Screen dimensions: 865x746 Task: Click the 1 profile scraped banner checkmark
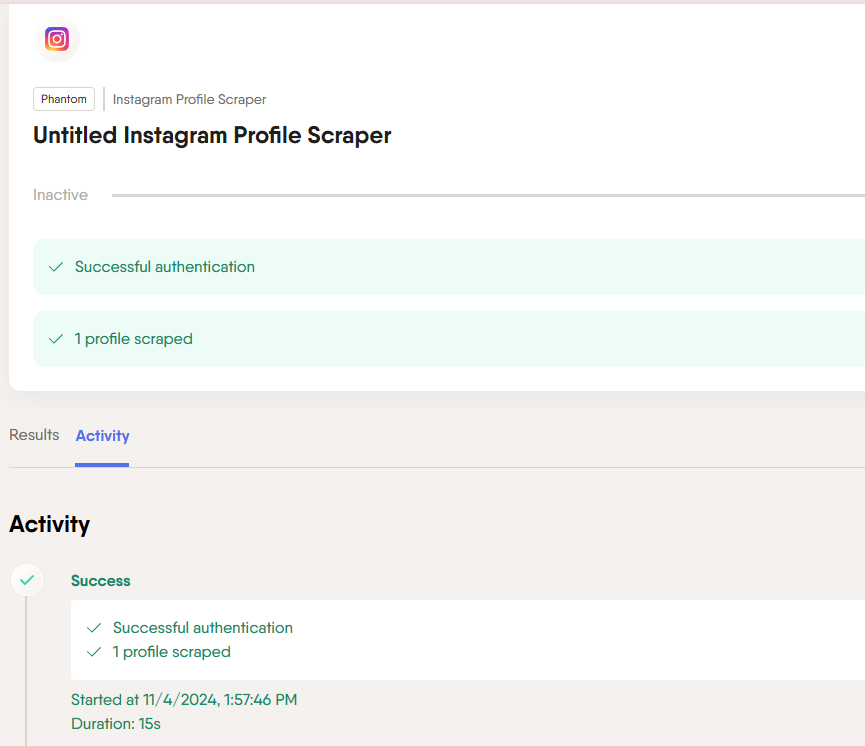point(56,339)
